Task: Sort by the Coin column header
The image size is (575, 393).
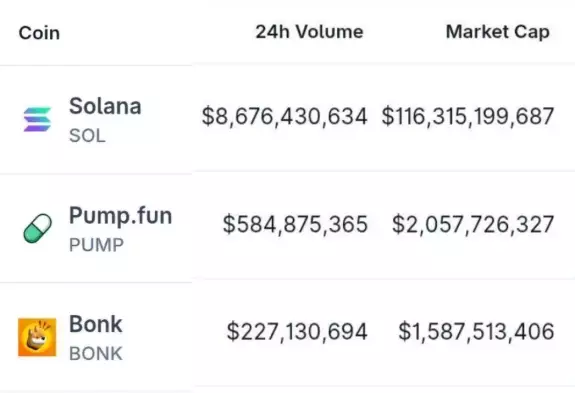Action: [39, 33]
